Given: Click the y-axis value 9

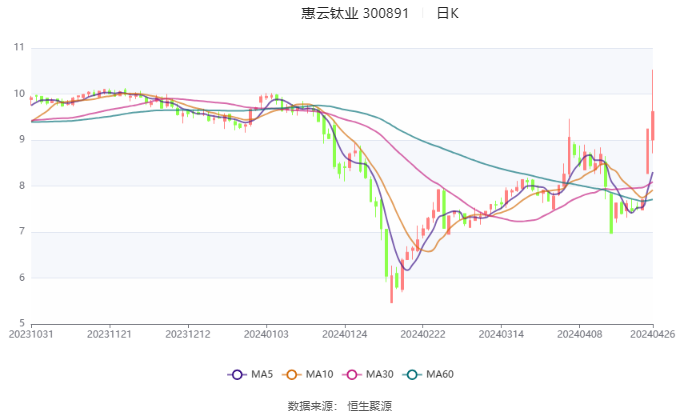Looking at the screenshot, I should point(22,140).
